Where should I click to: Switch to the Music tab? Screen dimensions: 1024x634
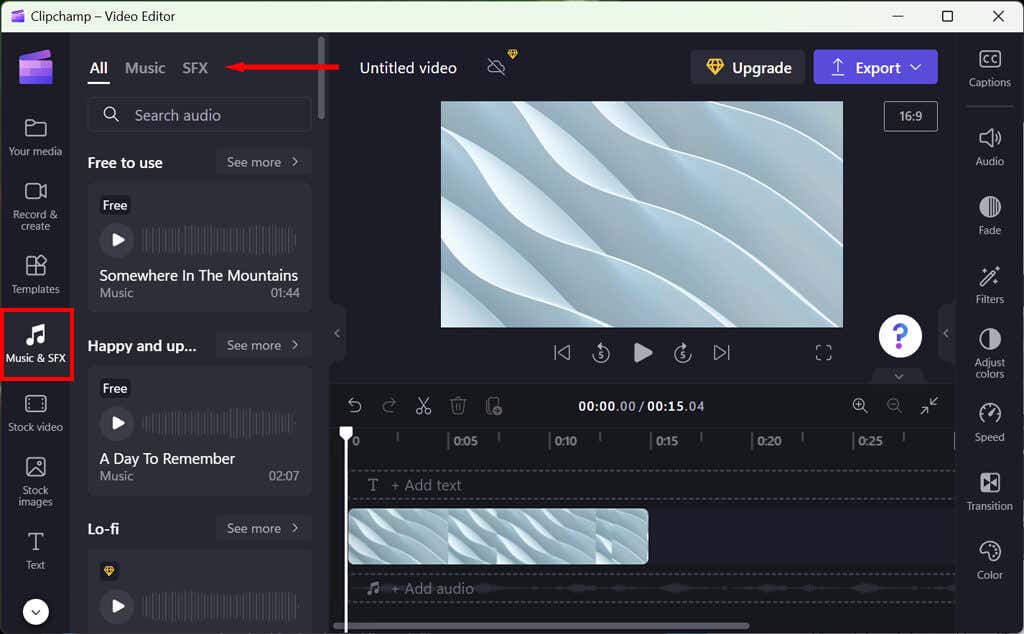(145, 68)
